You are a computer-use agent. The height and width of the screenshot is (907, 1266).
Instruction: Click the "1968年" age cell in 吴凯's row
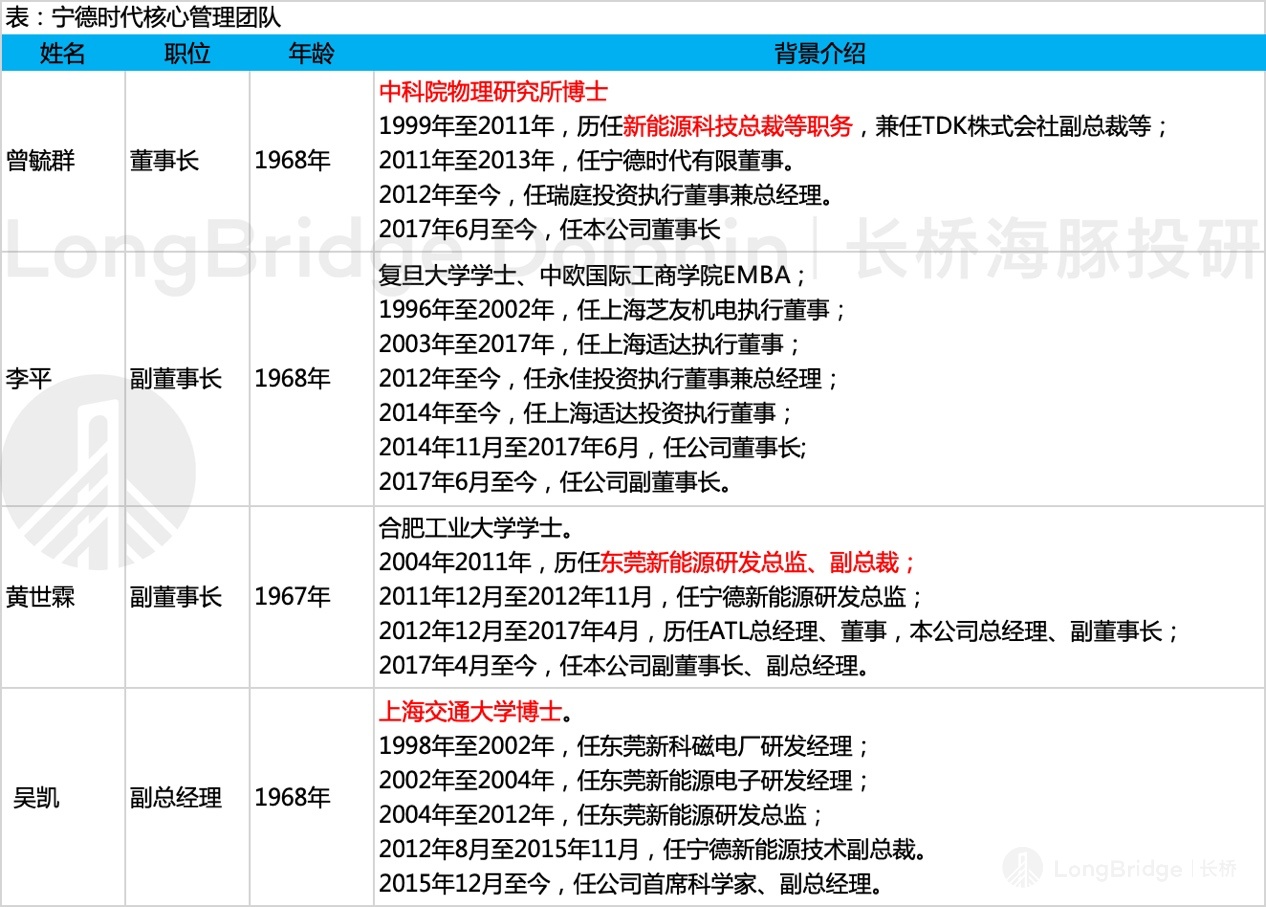tap(292, 797)
